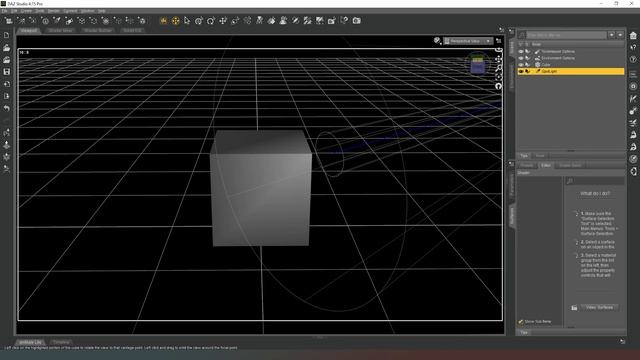640x360 pixels.
Task: Toggle visibility eye of Tonemapper Options
Action: tap(521, 51)
